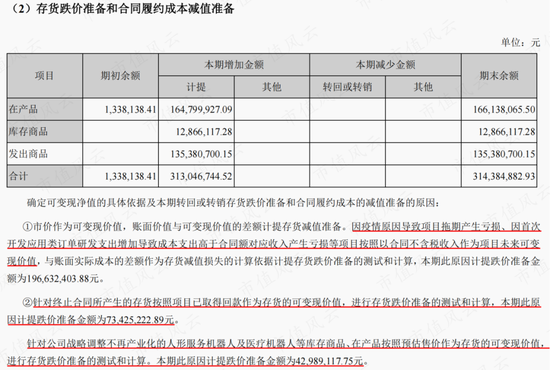Click the section heading 存货跌价准备和合同履约成本减值准备
Viewport: 550px width, 370px height.
coord(135,8)
